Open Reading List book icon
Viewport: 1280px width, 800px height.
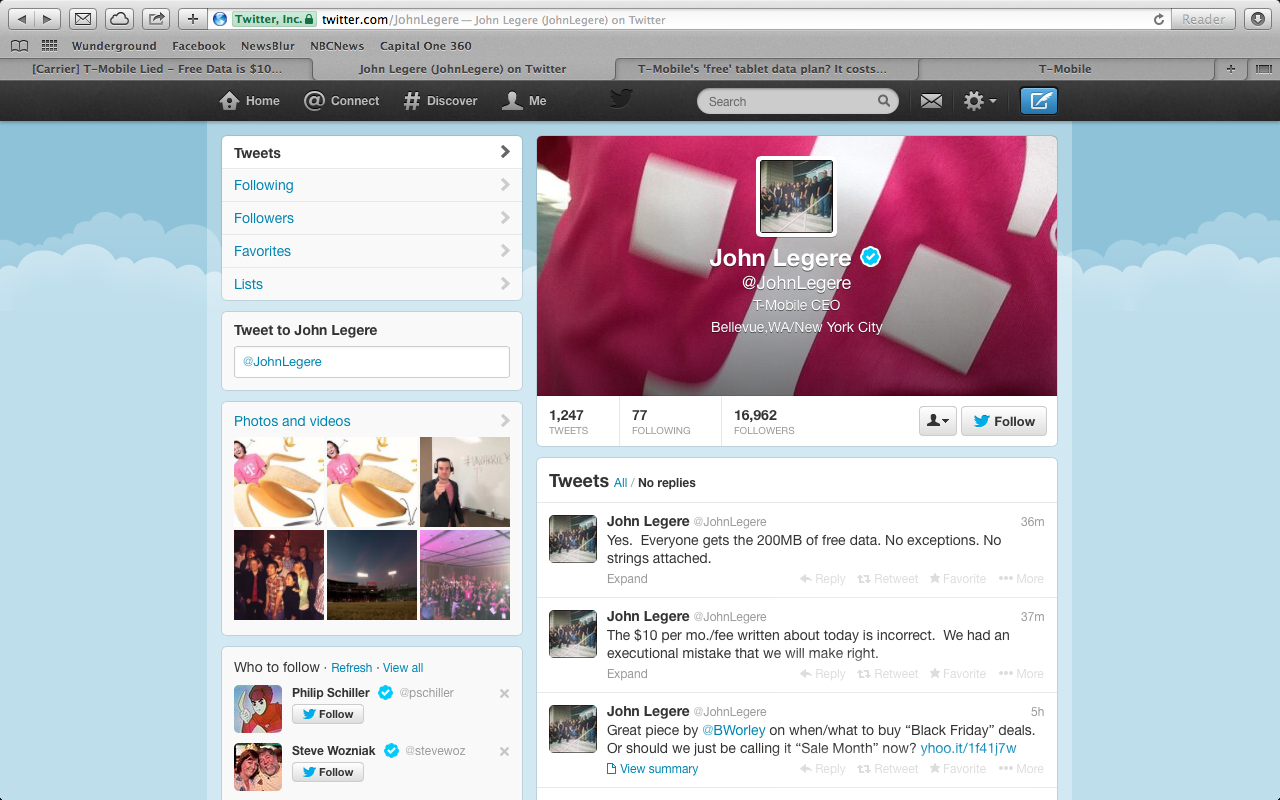pyautogui.click(x=20, y=46)
